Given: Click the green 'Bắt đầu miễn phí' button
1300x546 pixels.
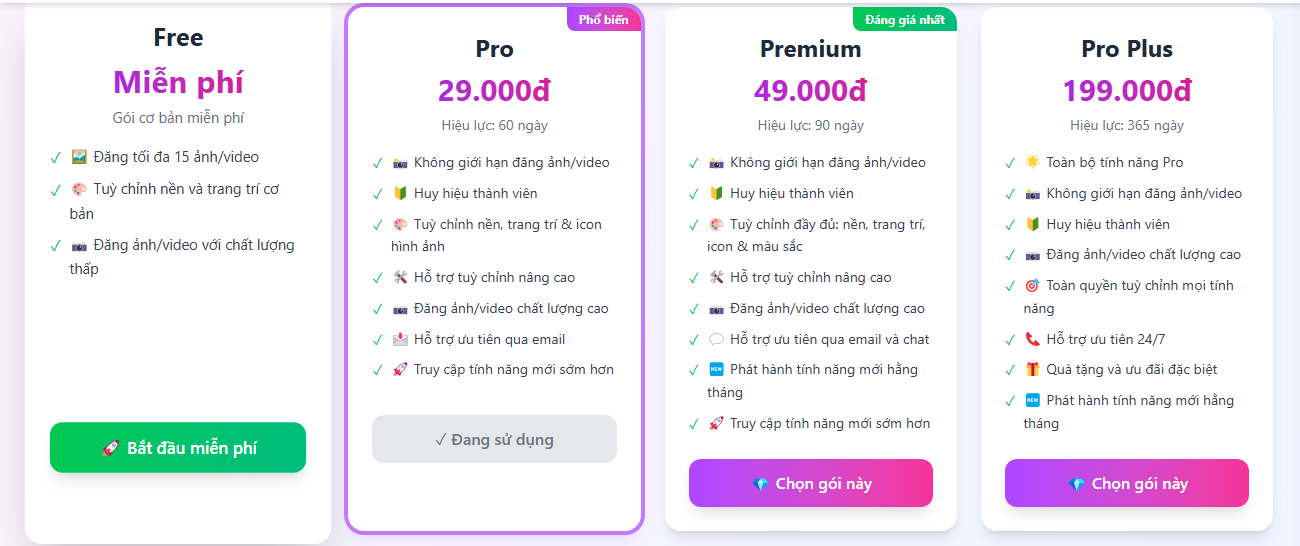Looking at the screenshot, I should coord(178,447).
